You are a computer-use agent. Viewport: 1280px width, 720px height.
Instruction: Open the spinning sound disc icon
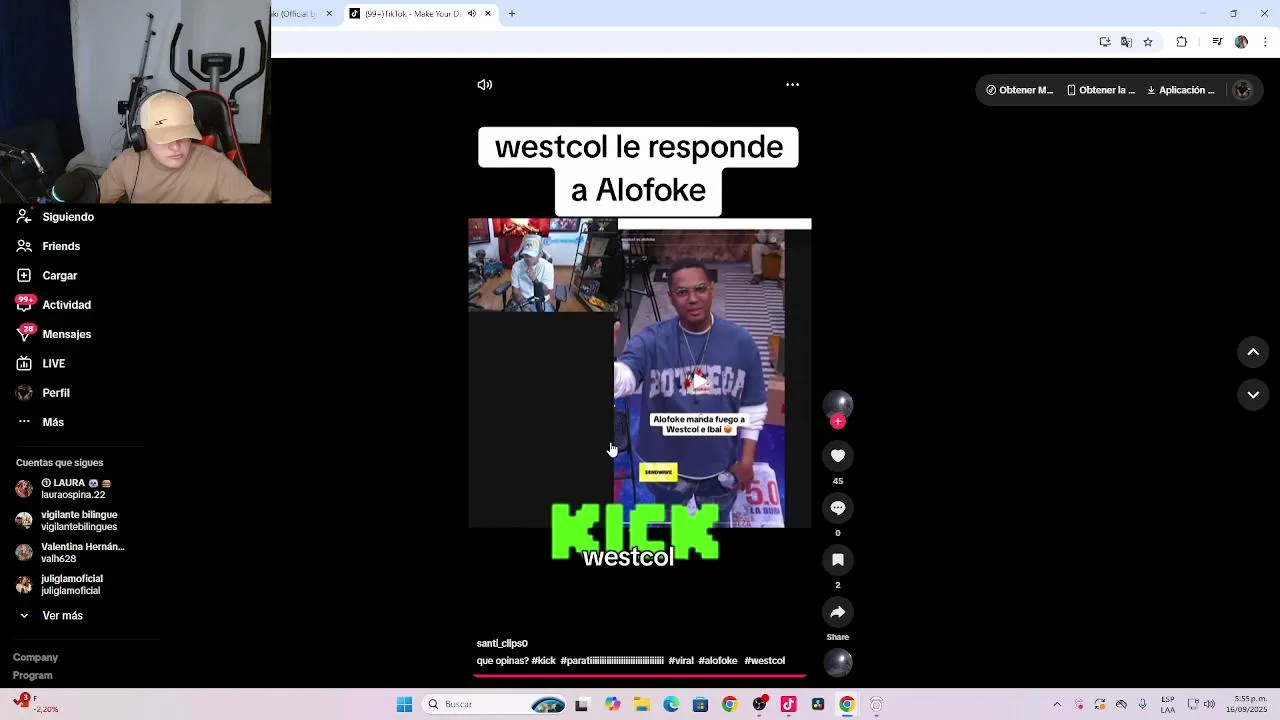(x=838, y=662)
